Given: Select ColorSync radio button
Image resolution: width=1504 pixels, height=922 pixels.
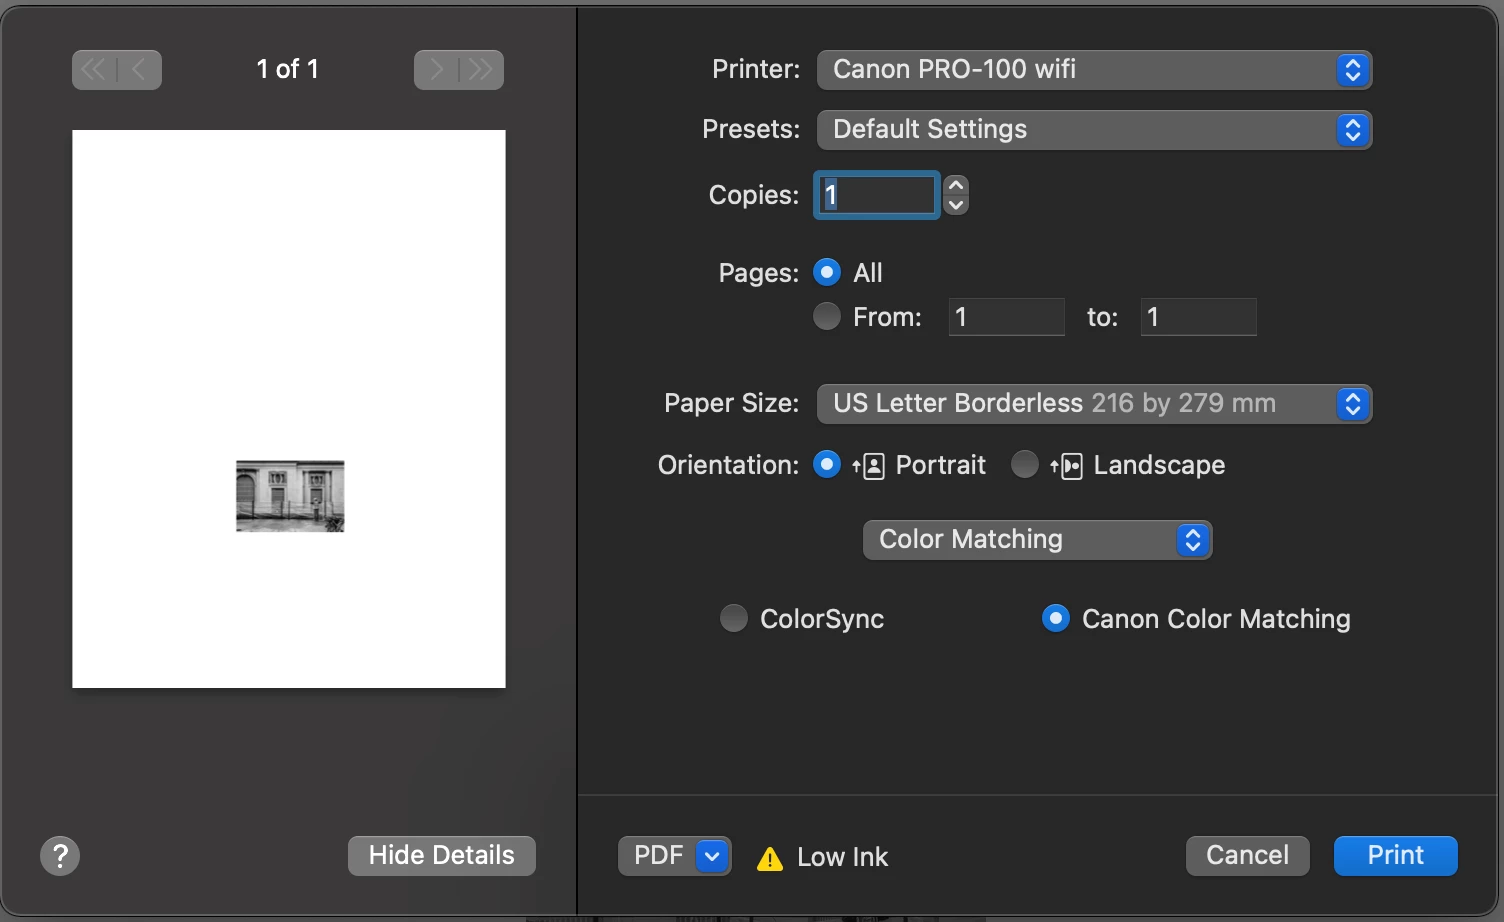Looking at the screenshot, I should pyautogui.click(x=734, y=618).
